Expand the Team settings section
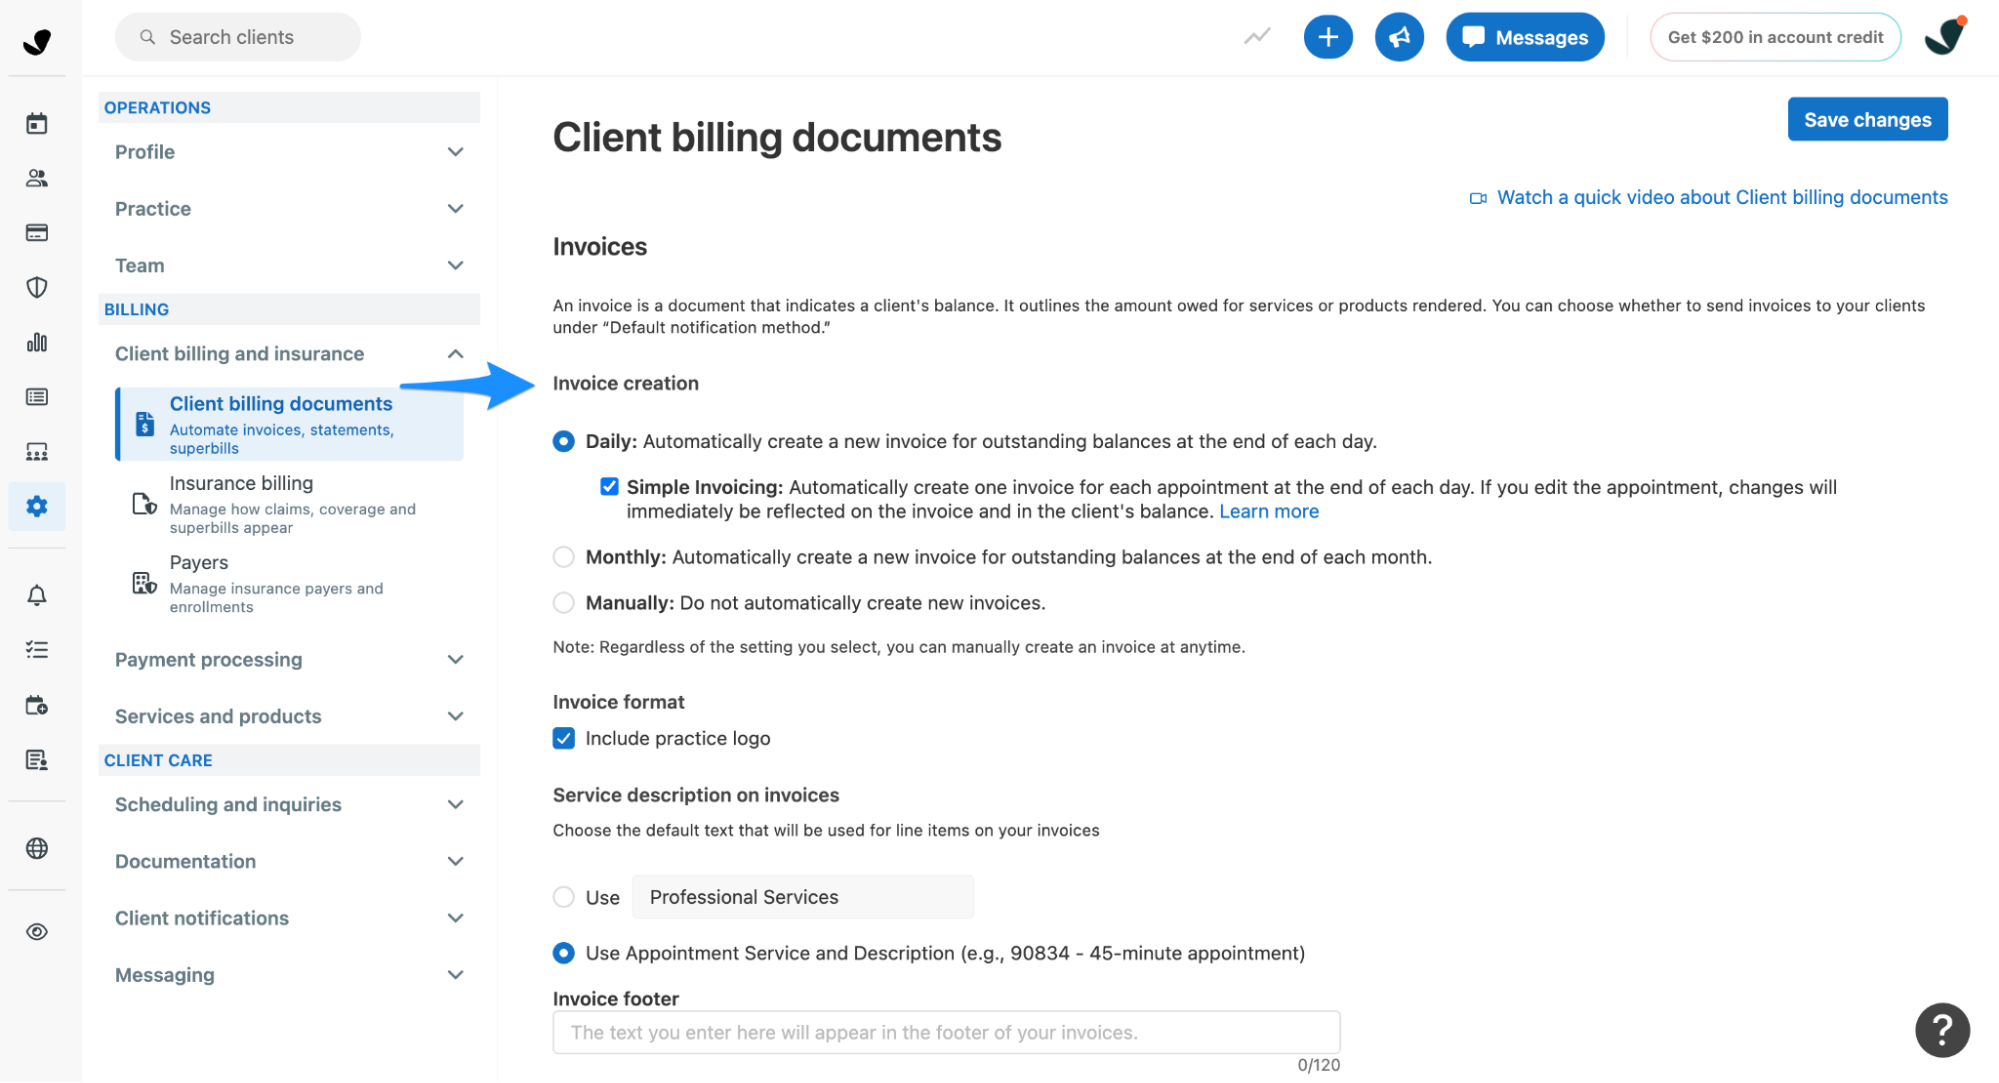The width and height of the screenshot is (1999, 1083). coord(289,266)
